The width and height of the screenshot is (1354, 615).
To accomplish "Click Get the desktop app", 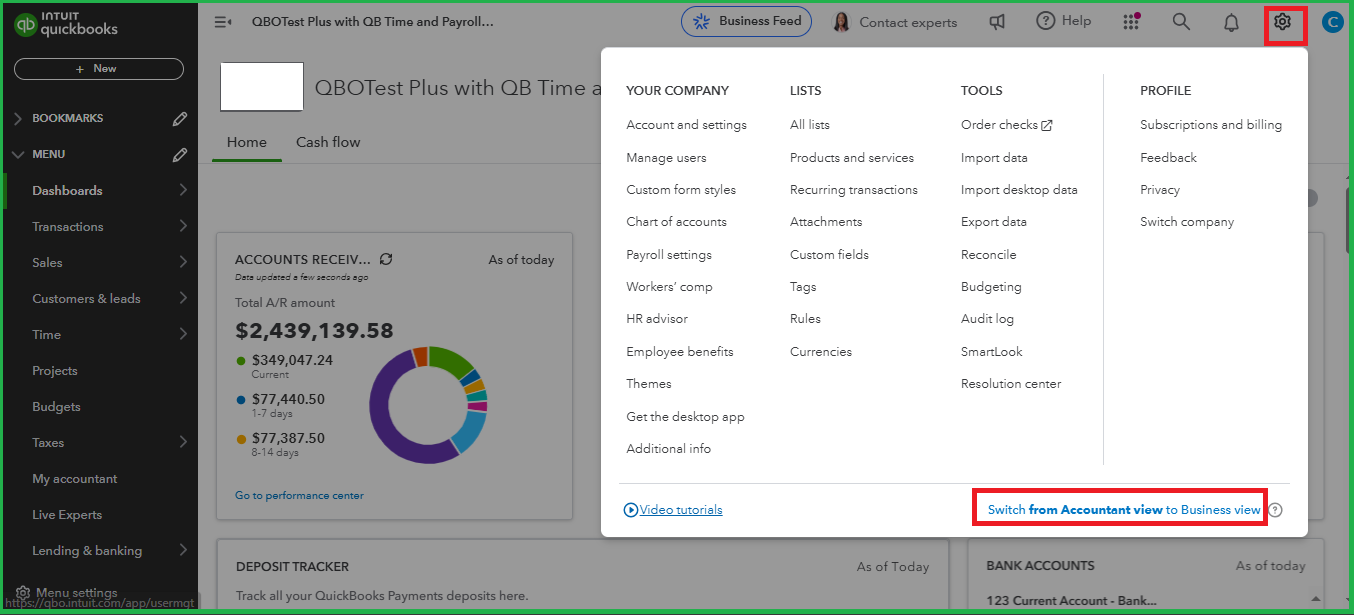I will coord(686,417).
